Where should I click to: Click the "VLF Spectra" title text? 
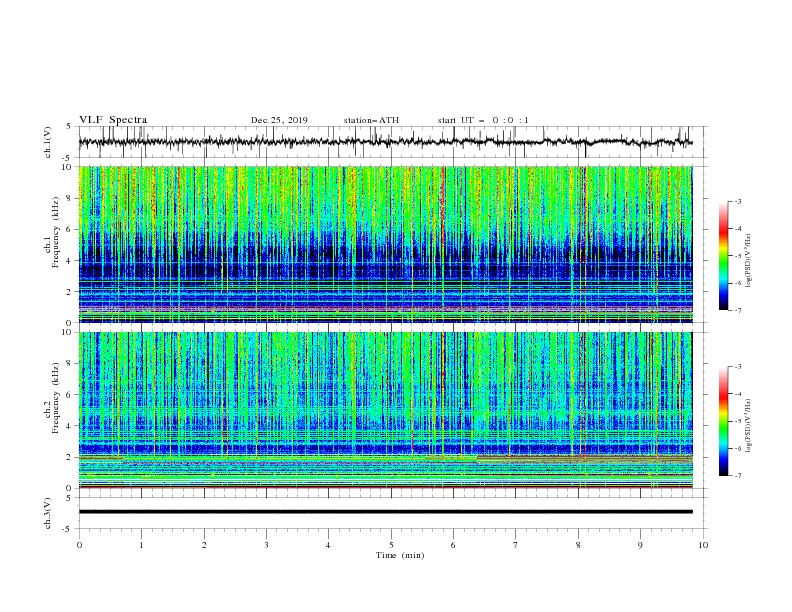click(113, 120)
